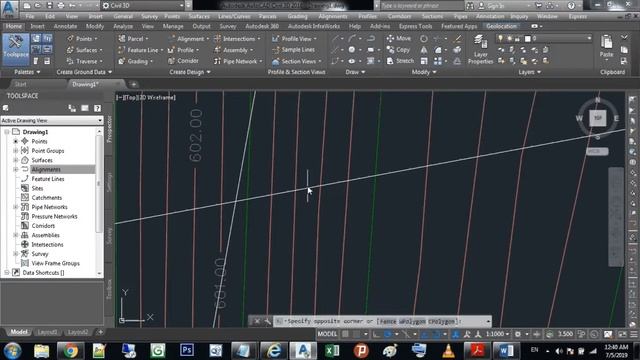Click the search keyword input field
The width and height of the screenshot is (640, 360).
coord(421,5)
